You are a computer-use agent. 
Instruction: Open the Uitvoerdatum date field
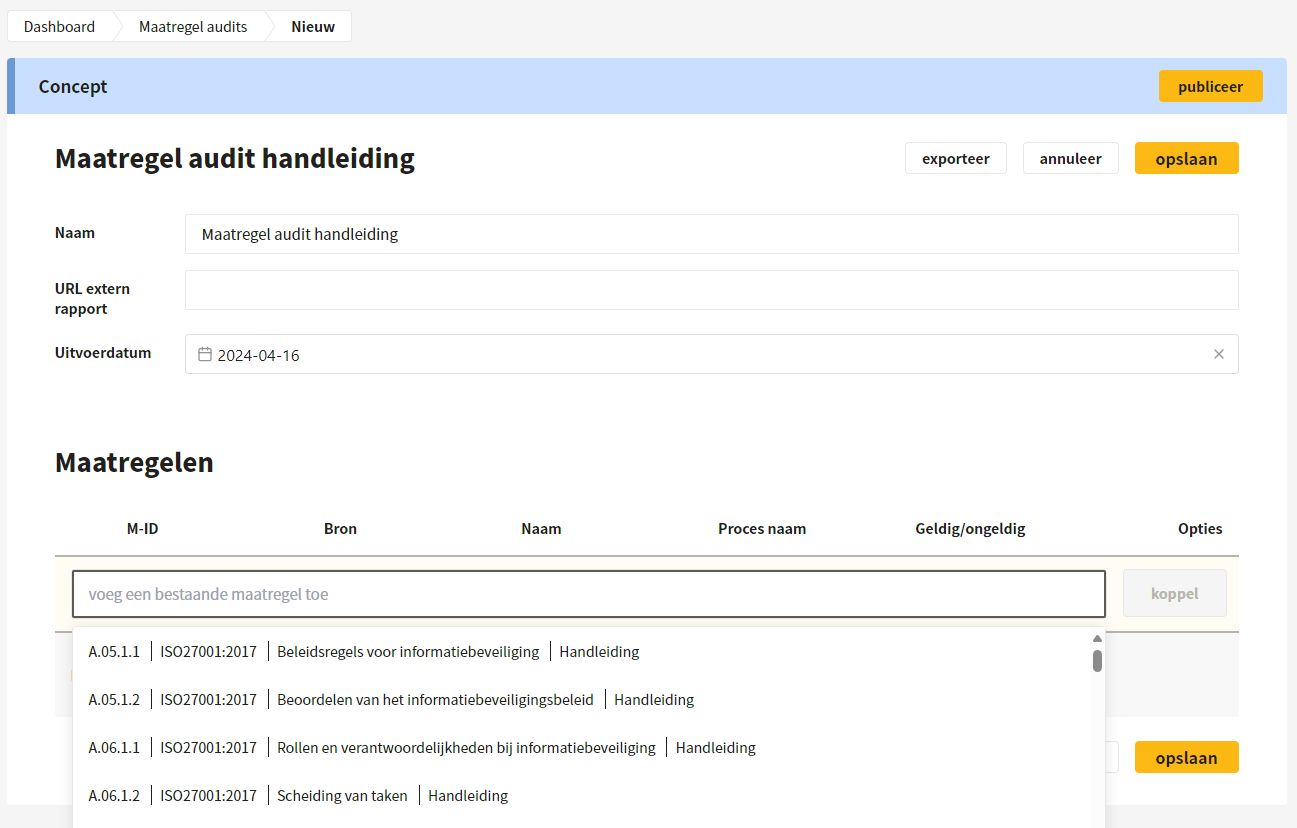tap(711, 354)
